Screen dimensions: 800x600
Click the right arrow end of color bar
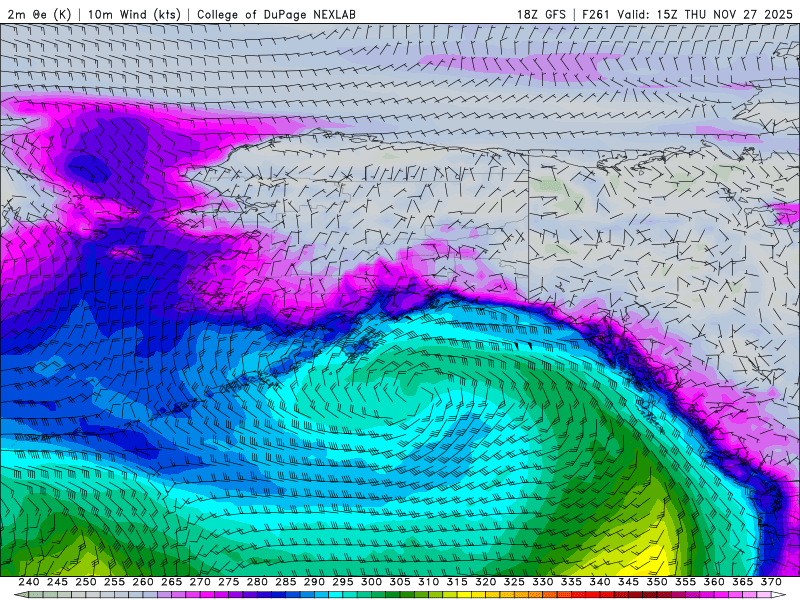click(779, 595)
